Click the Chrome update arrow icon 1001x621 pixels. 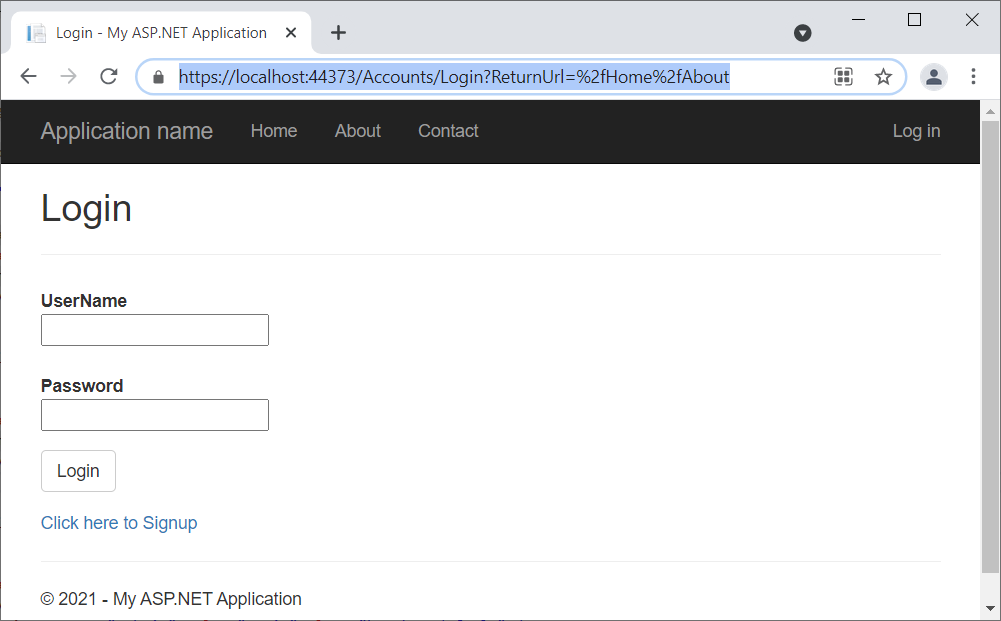point(802,33)
